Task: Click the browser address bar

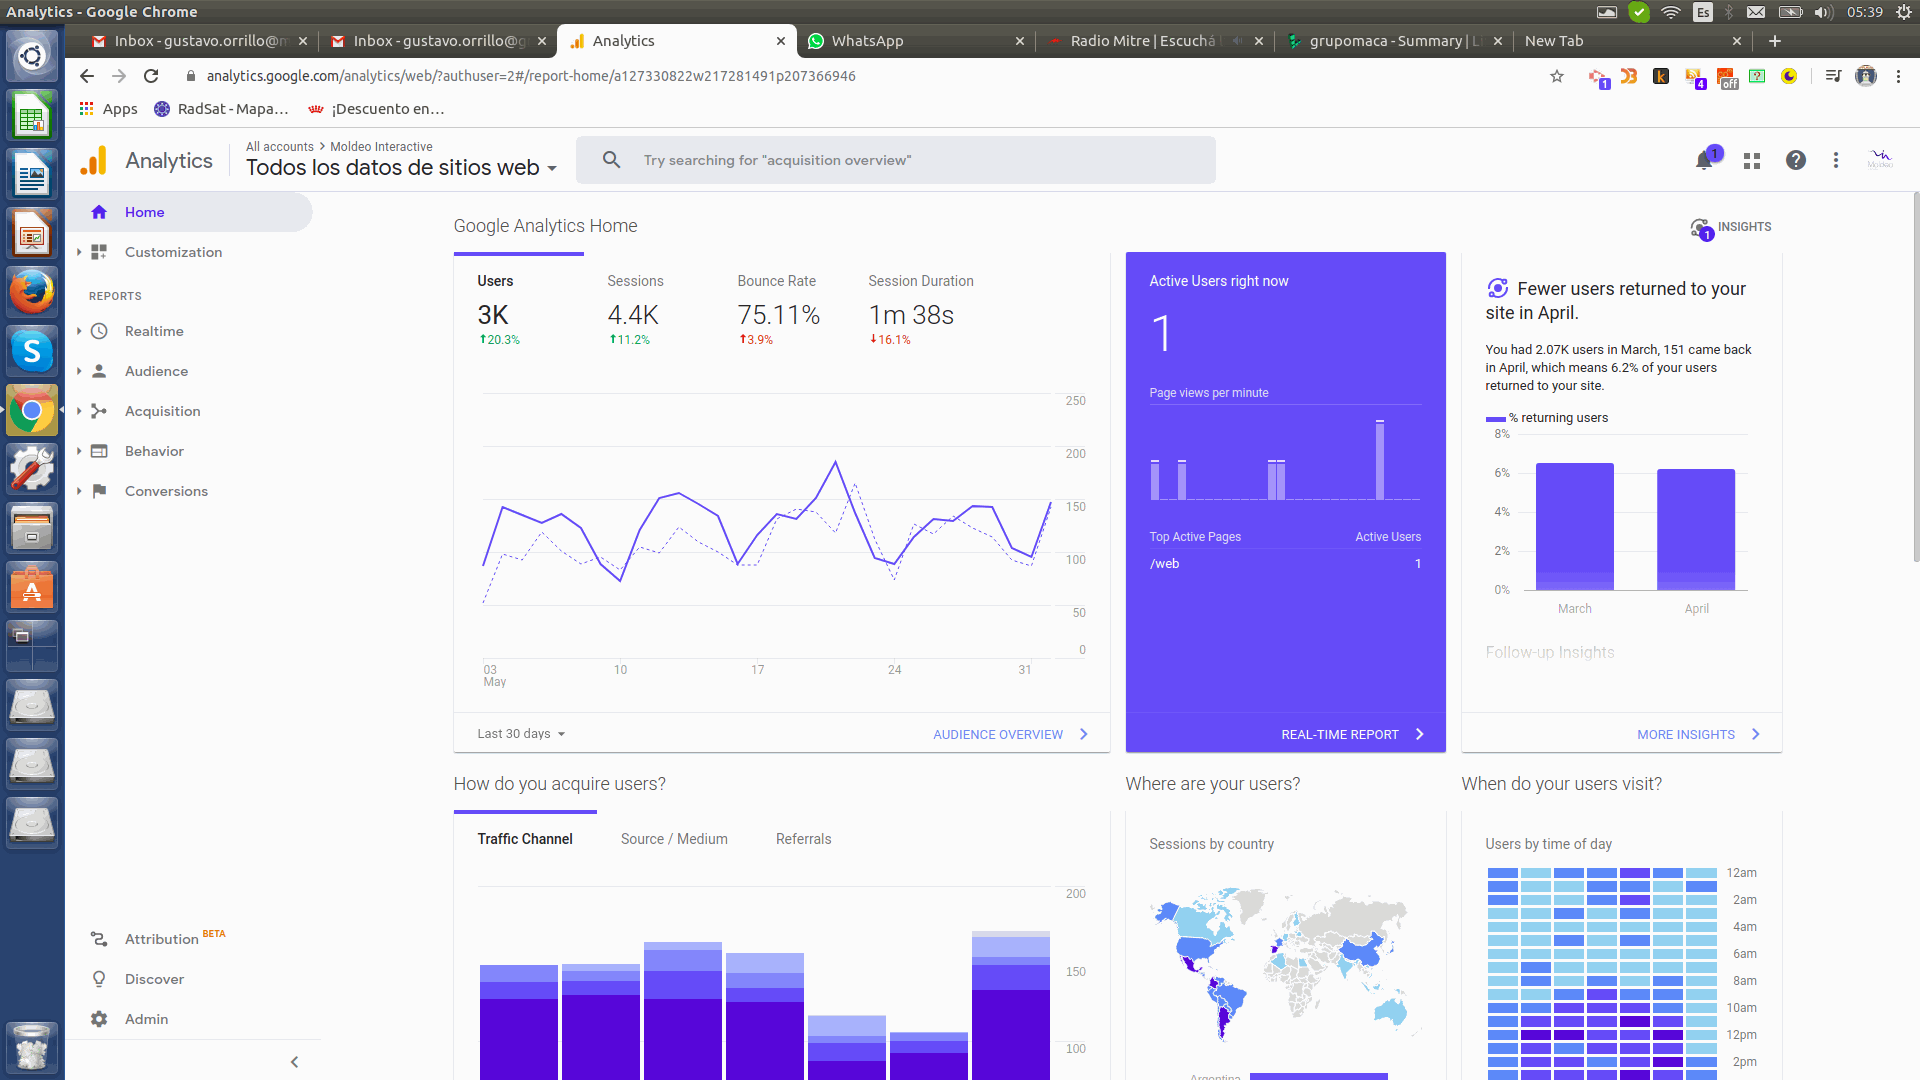Action: point(860,76)
